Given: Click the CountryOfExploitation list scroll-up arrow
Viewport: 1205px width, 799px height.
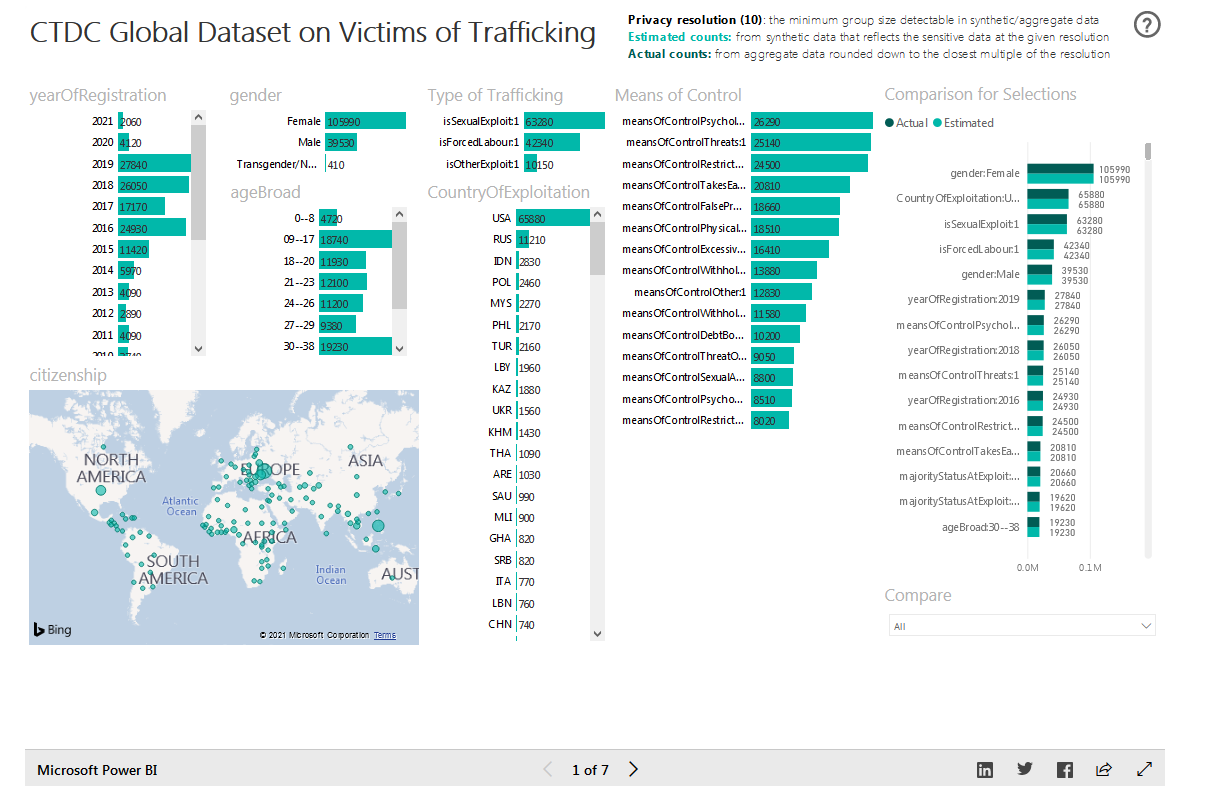Looking at the screenshot, I should (x=598, y=214).
